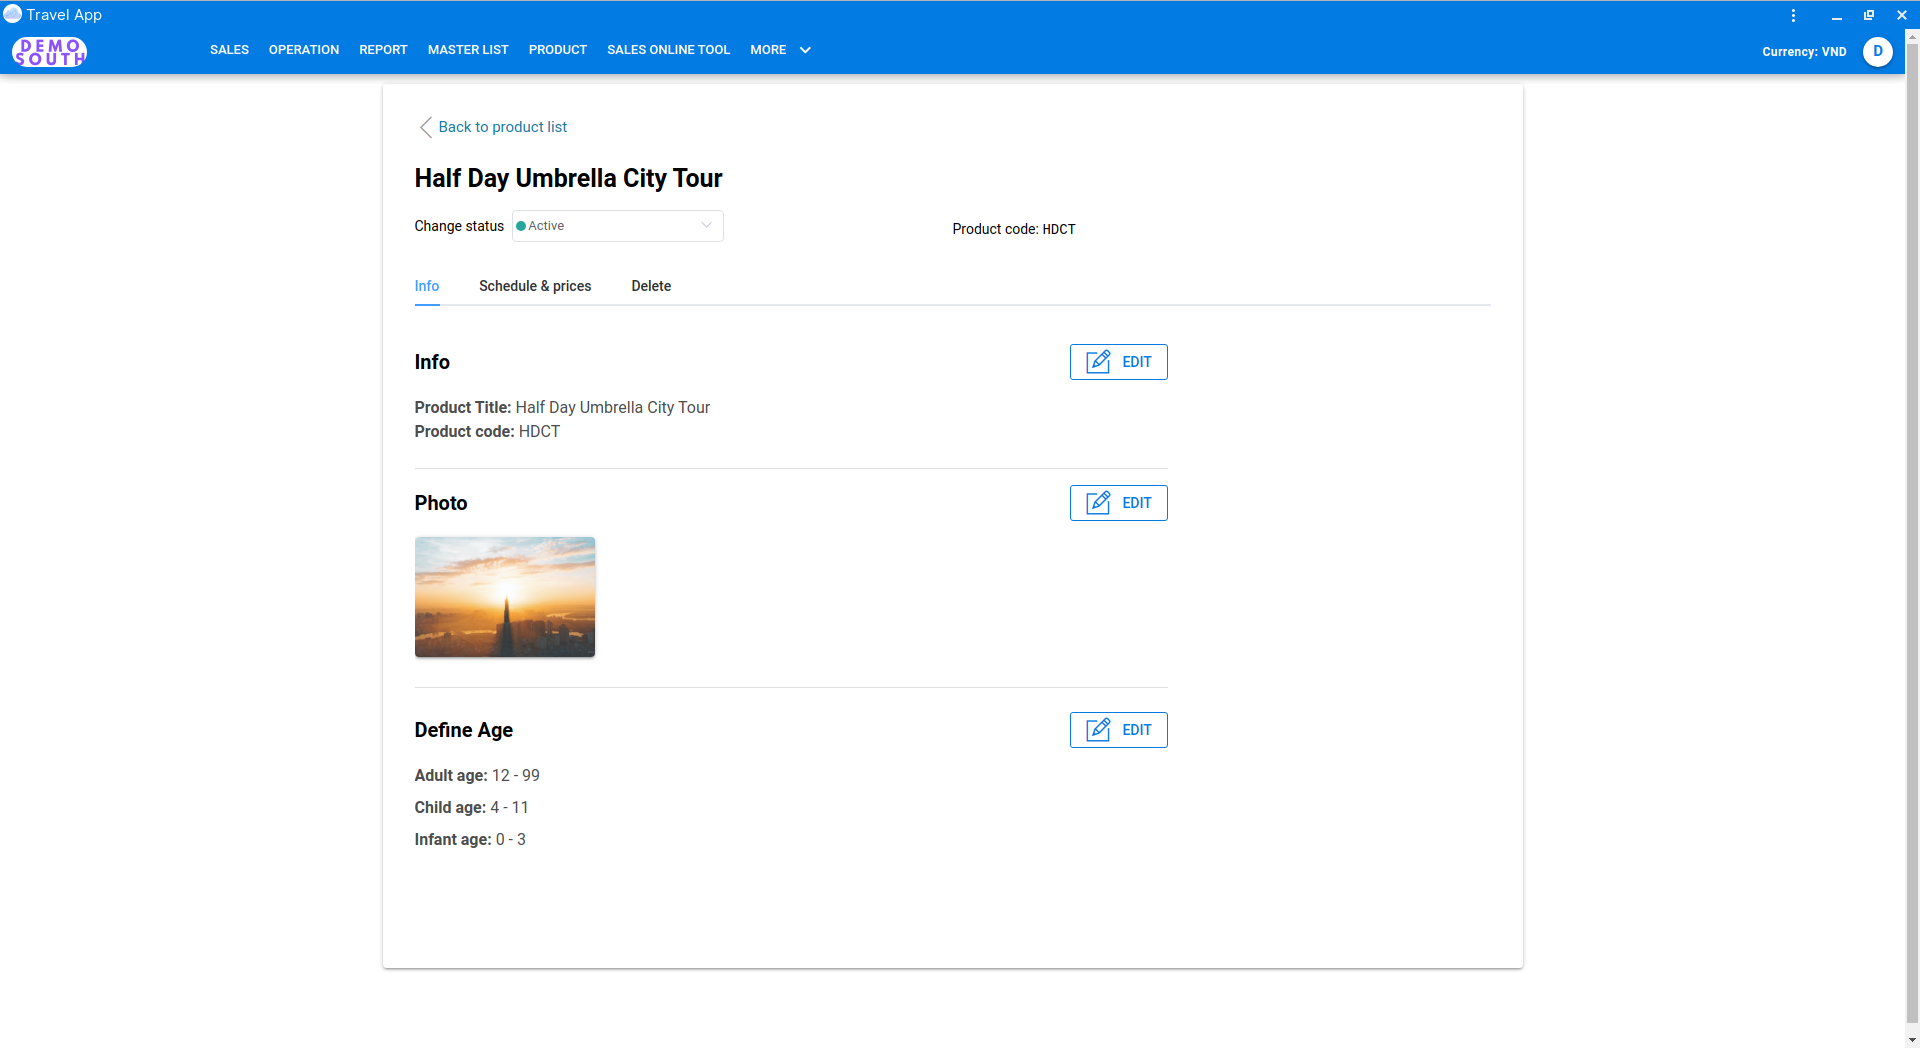
Task: Click the Travel App title bar icon
Action: (x=13, y=14)
